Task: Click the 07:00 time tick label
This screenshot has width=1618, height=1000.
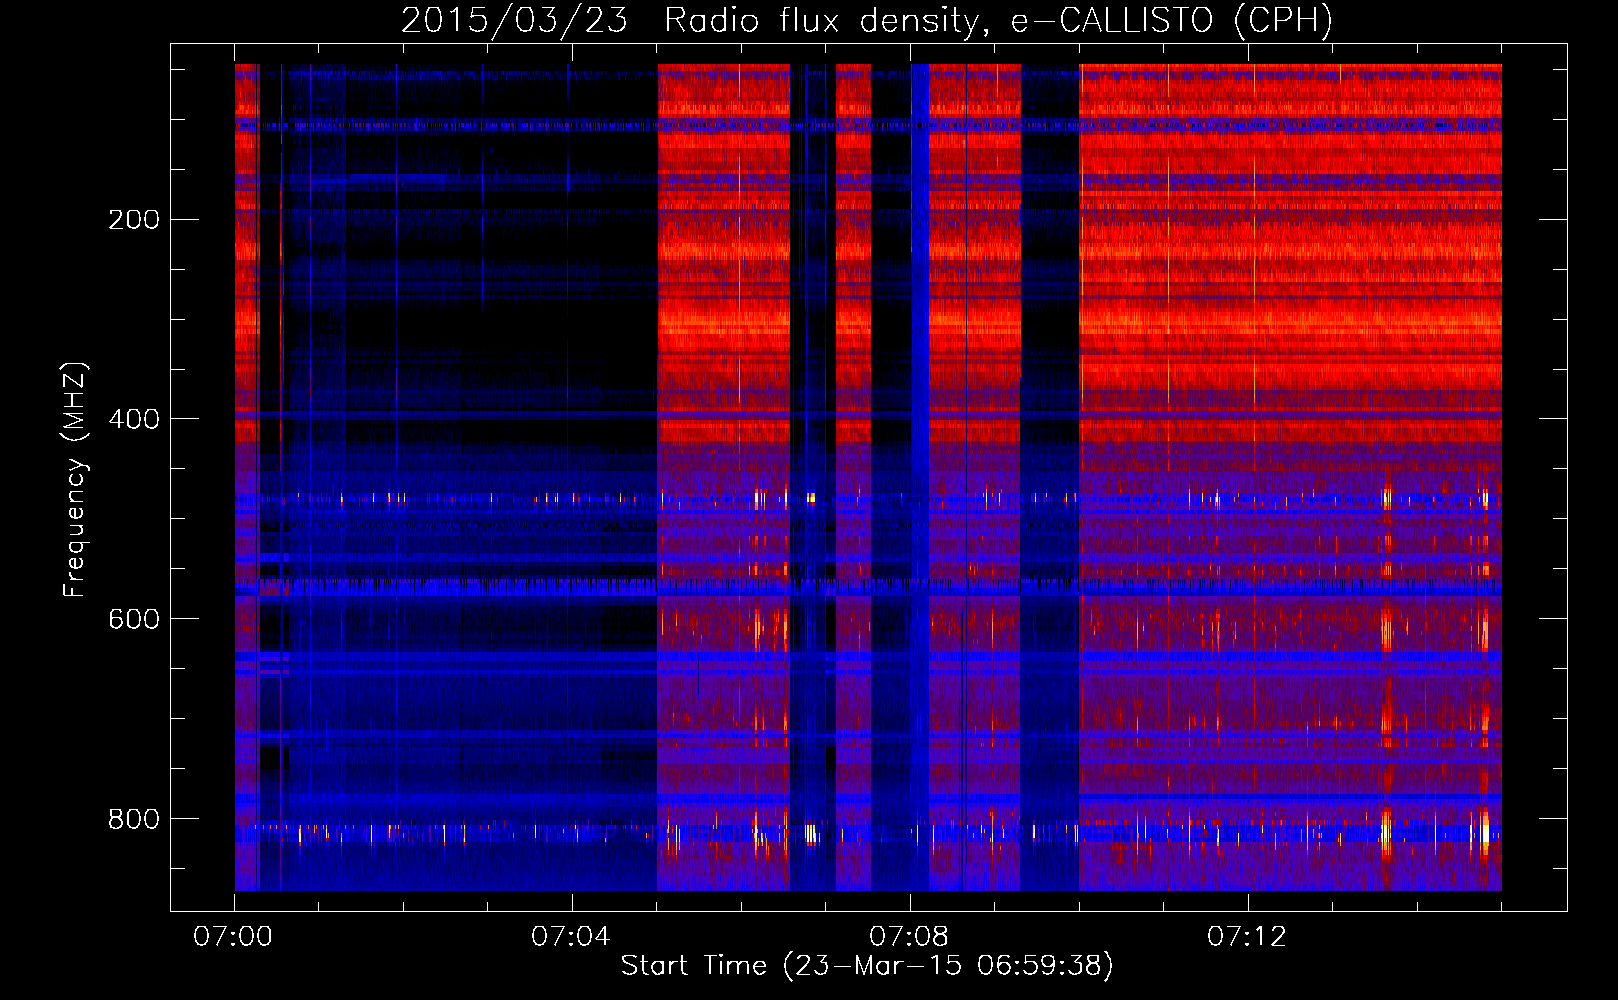Action: pyautogui.click(x=233, y=937)
